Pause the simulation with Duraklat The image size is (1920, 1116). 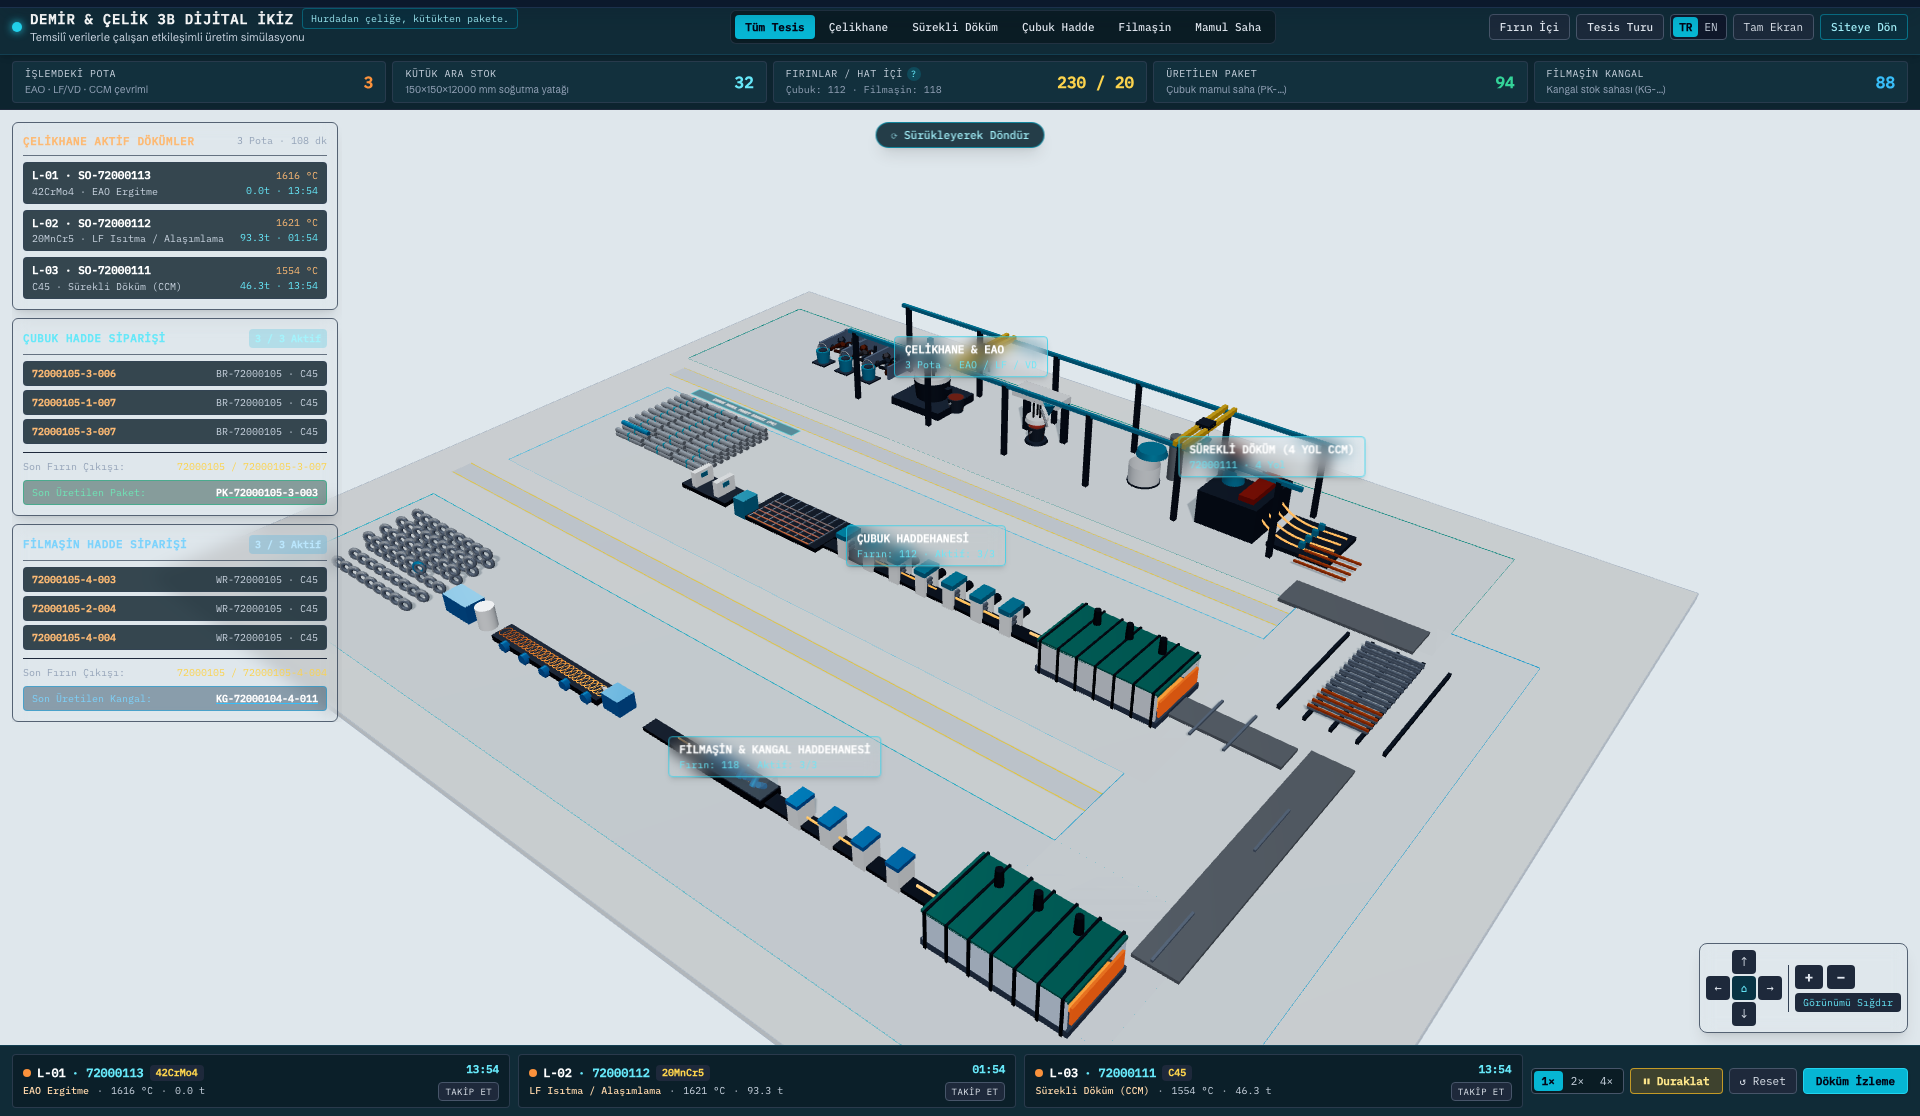(x=1676, y=1081)
